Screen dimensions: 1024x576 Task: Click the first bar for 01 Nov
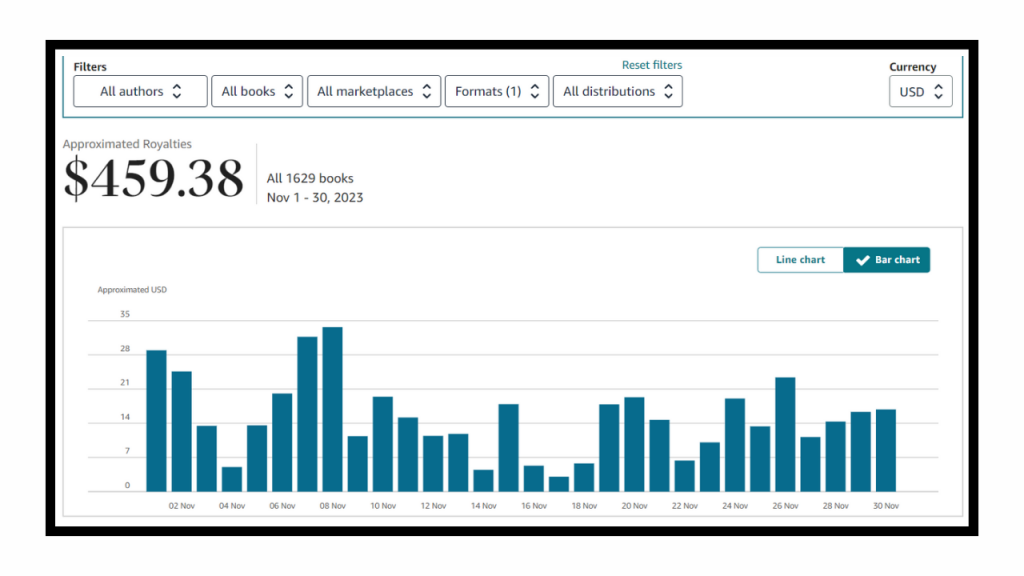(x=156, y=420)
